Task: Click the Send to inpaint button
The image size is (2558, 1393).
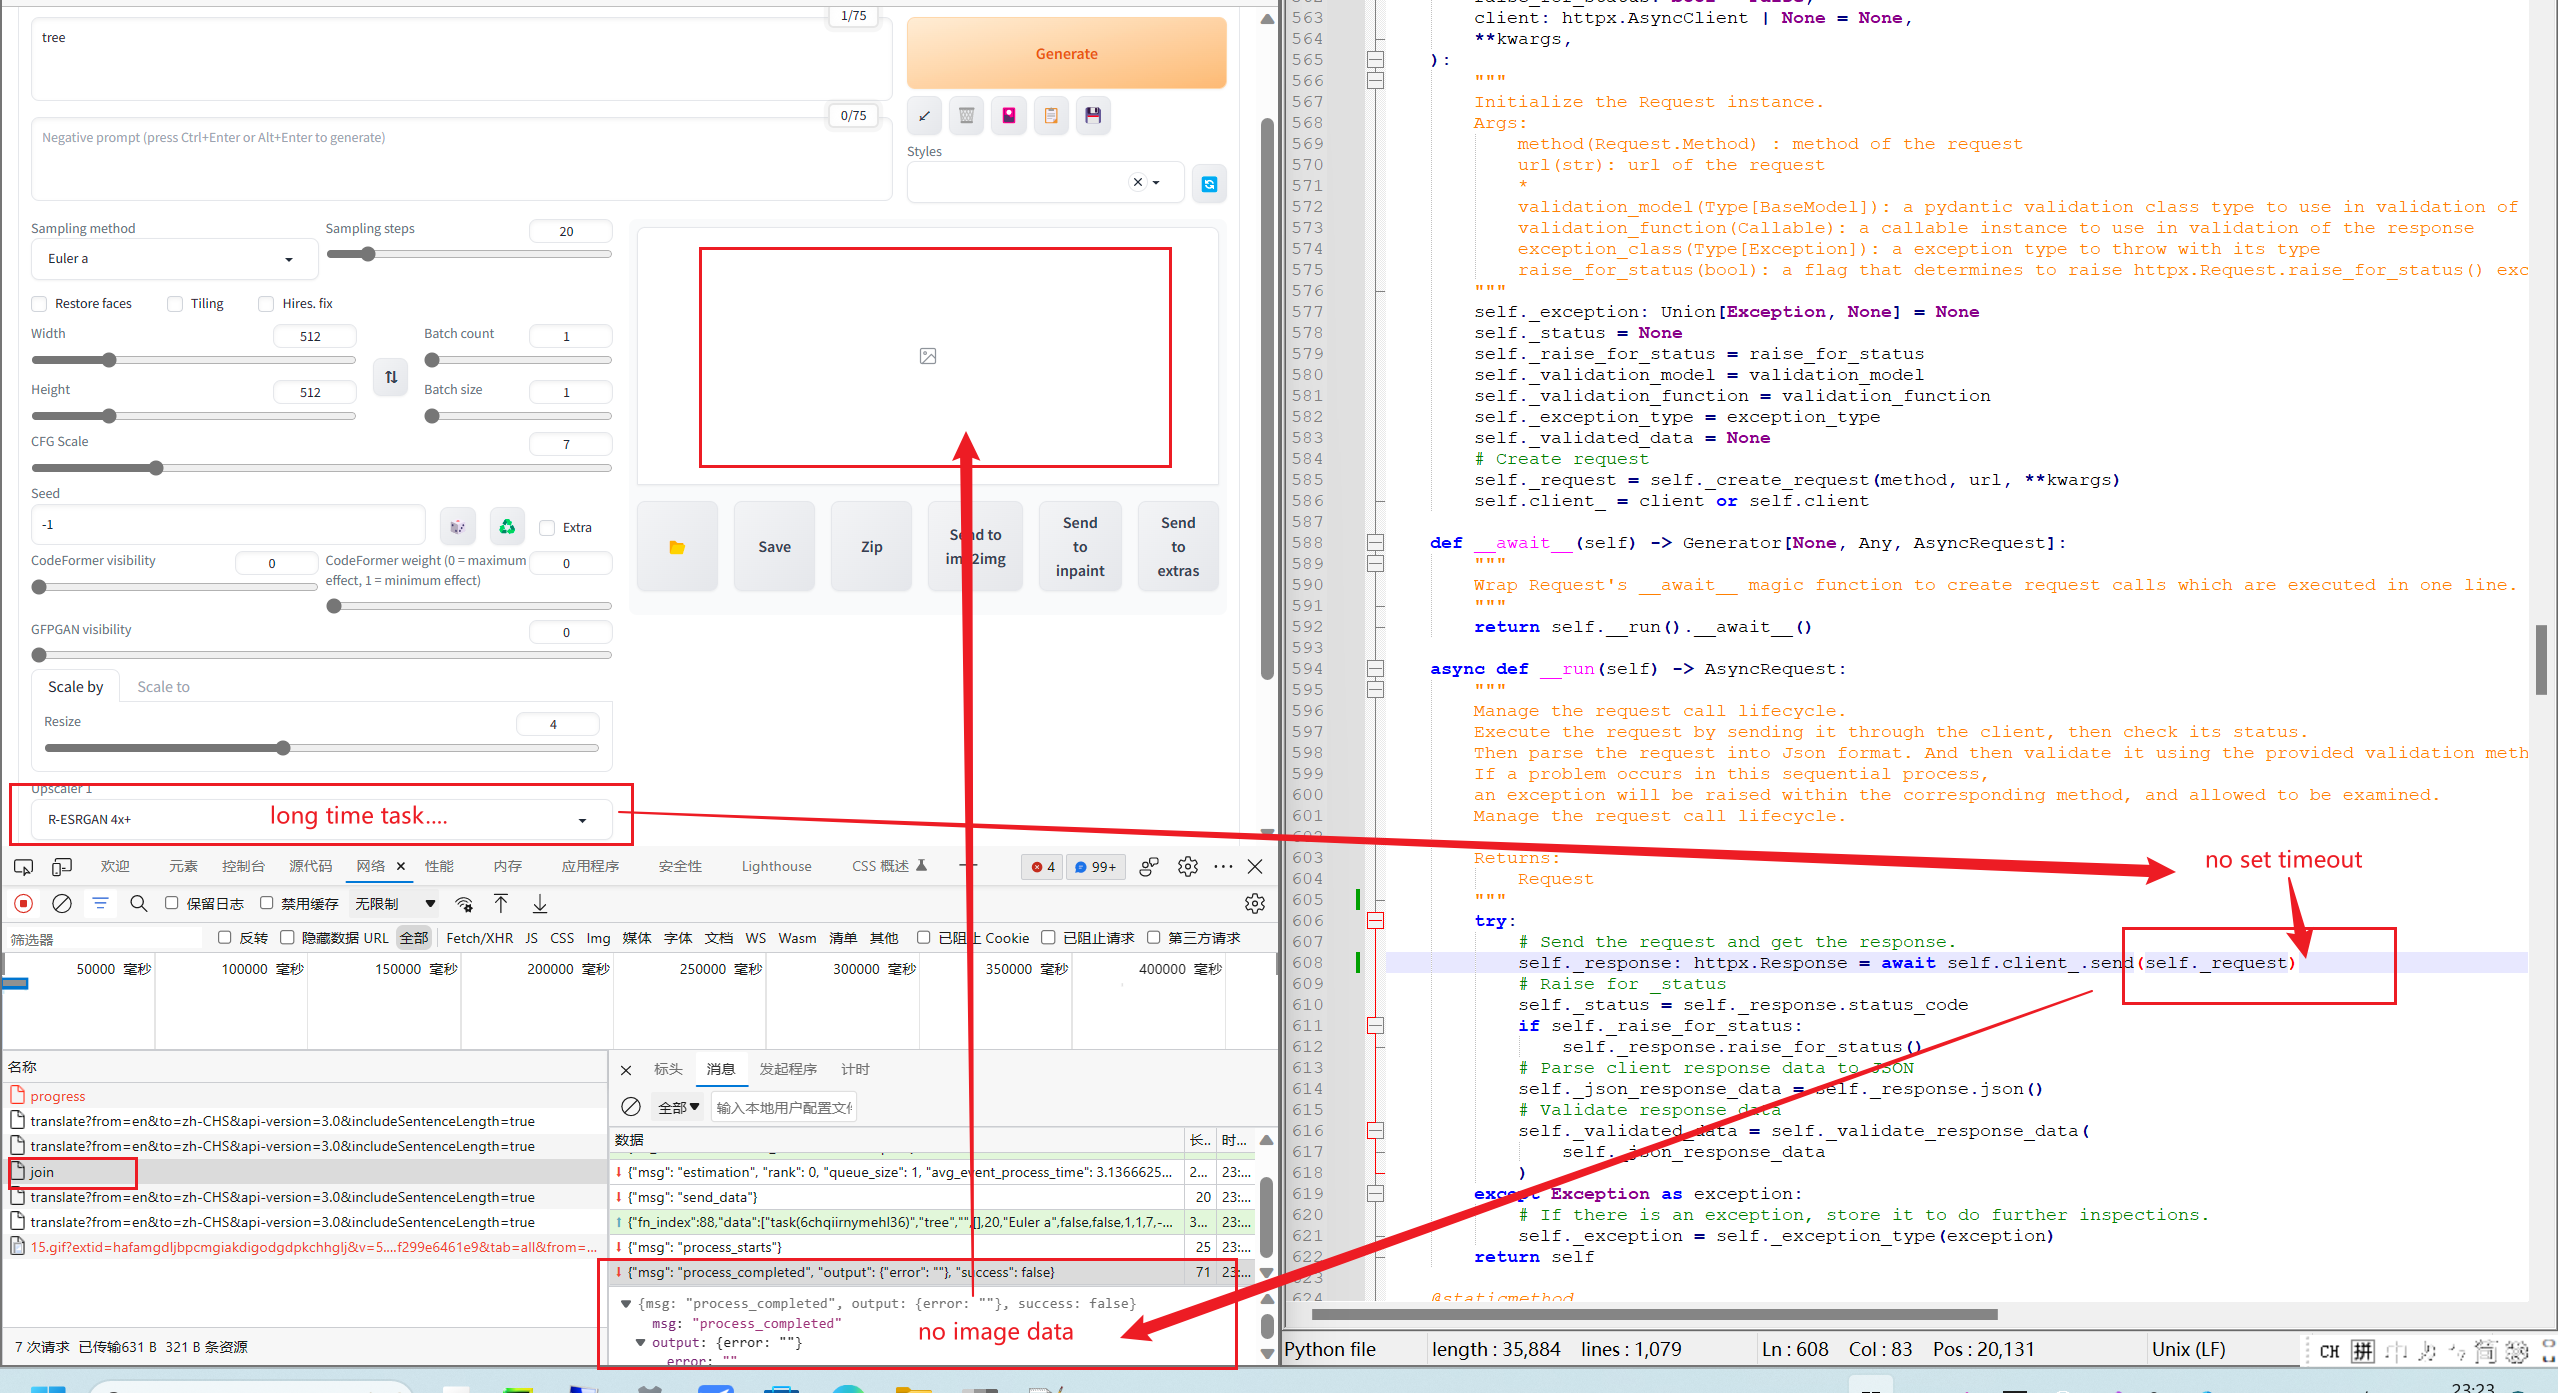Action: [x=1080, y=546]
